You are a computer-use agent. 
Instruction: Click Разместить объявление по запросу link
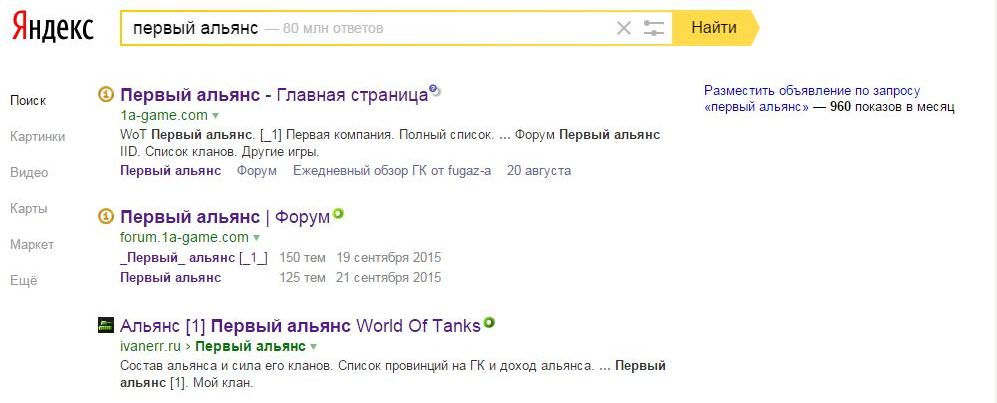[812, 91]
